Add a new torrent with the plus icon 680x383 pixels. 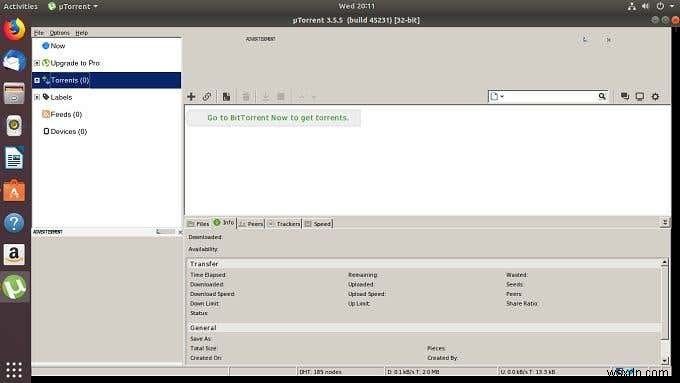191,96
